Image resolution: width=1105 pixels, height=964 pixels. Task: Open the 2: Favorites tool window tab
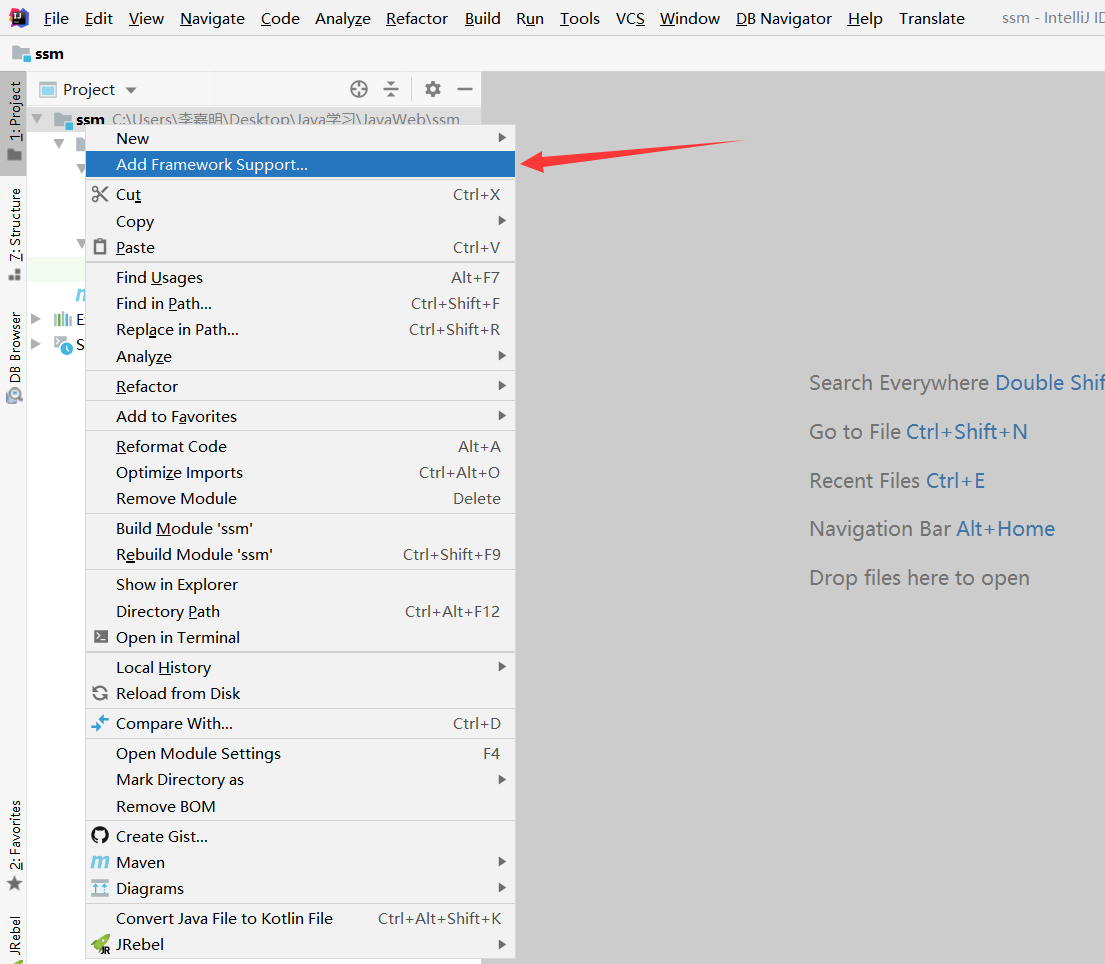click(x=14, y=845)
